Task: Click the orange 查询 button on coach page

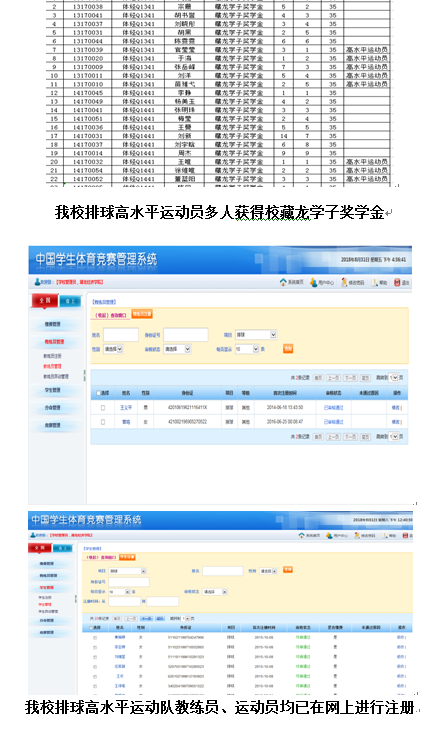Action: 288,349
